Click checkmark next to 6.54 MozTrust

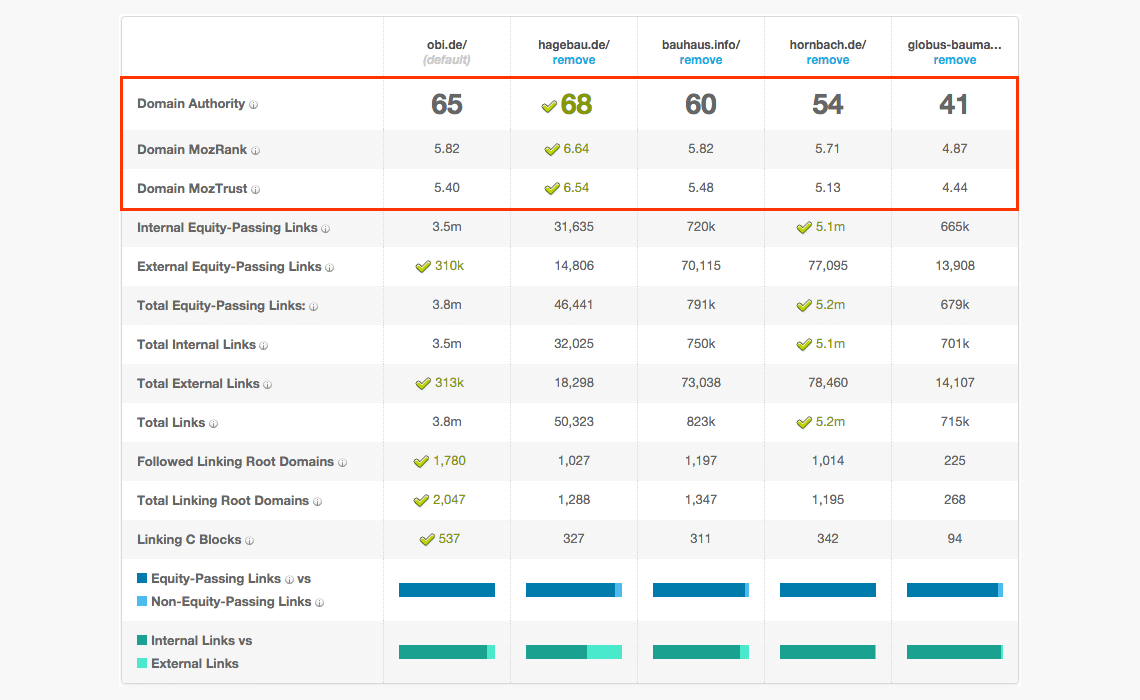[x=552, y=189]
